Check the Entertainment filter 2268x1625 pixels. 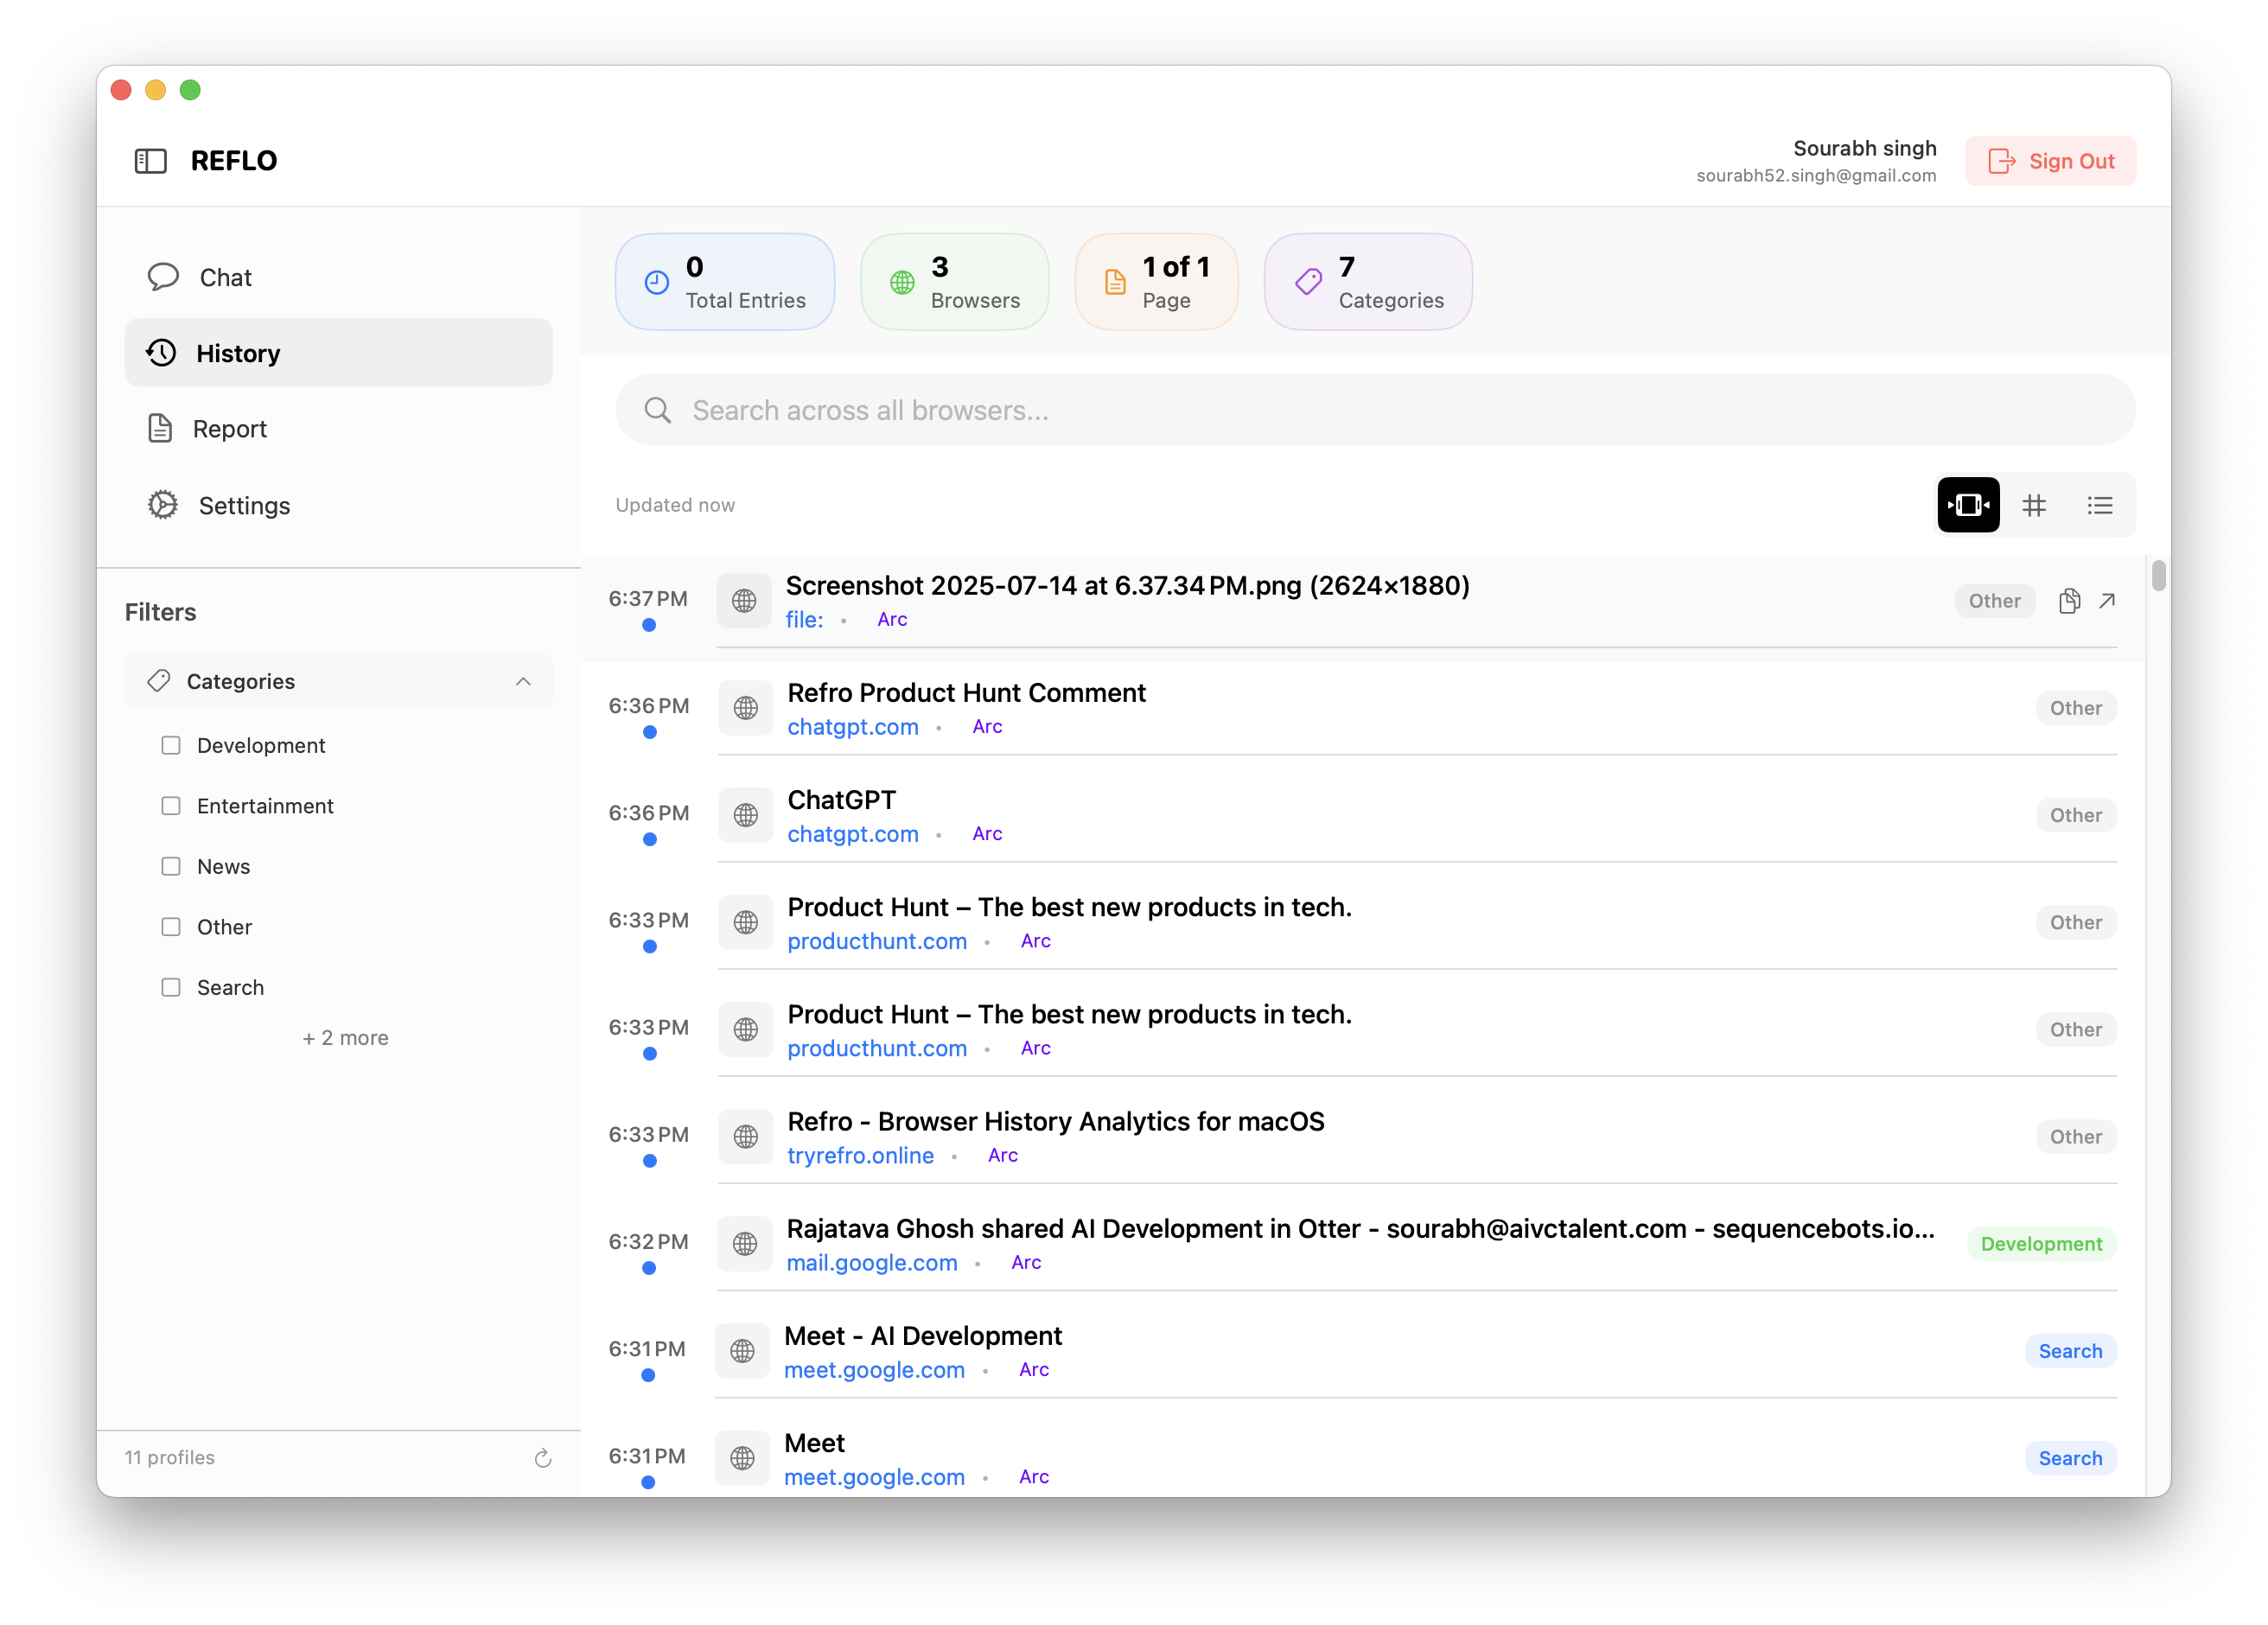[x=171, y=806]
